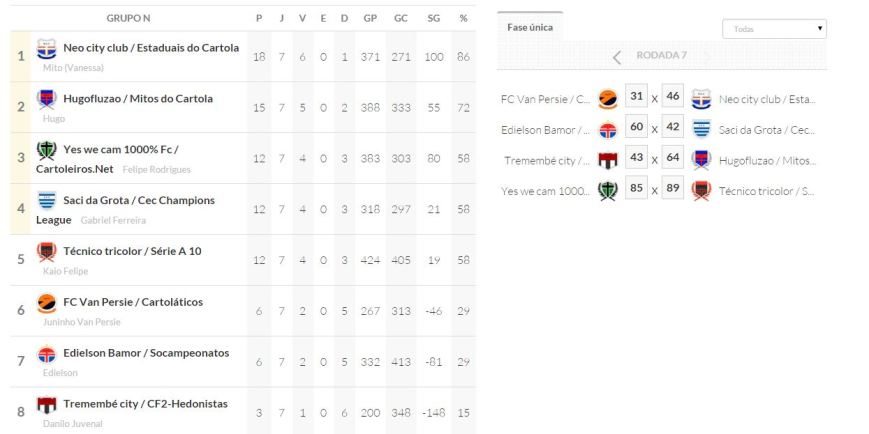The image size is (869, 434).
Task: Click Edielson Bamor crest in standings
Action: click(47, 354)
